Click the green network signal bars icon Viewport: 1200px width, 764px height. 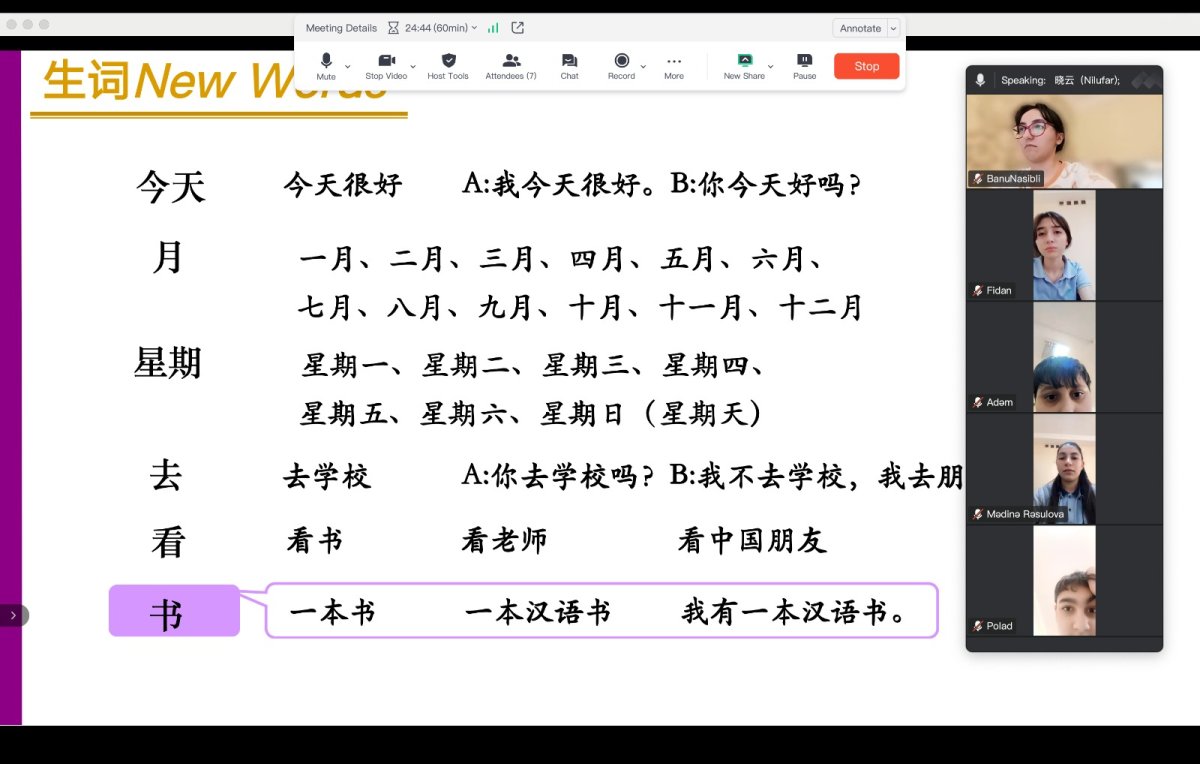point(493,28)
